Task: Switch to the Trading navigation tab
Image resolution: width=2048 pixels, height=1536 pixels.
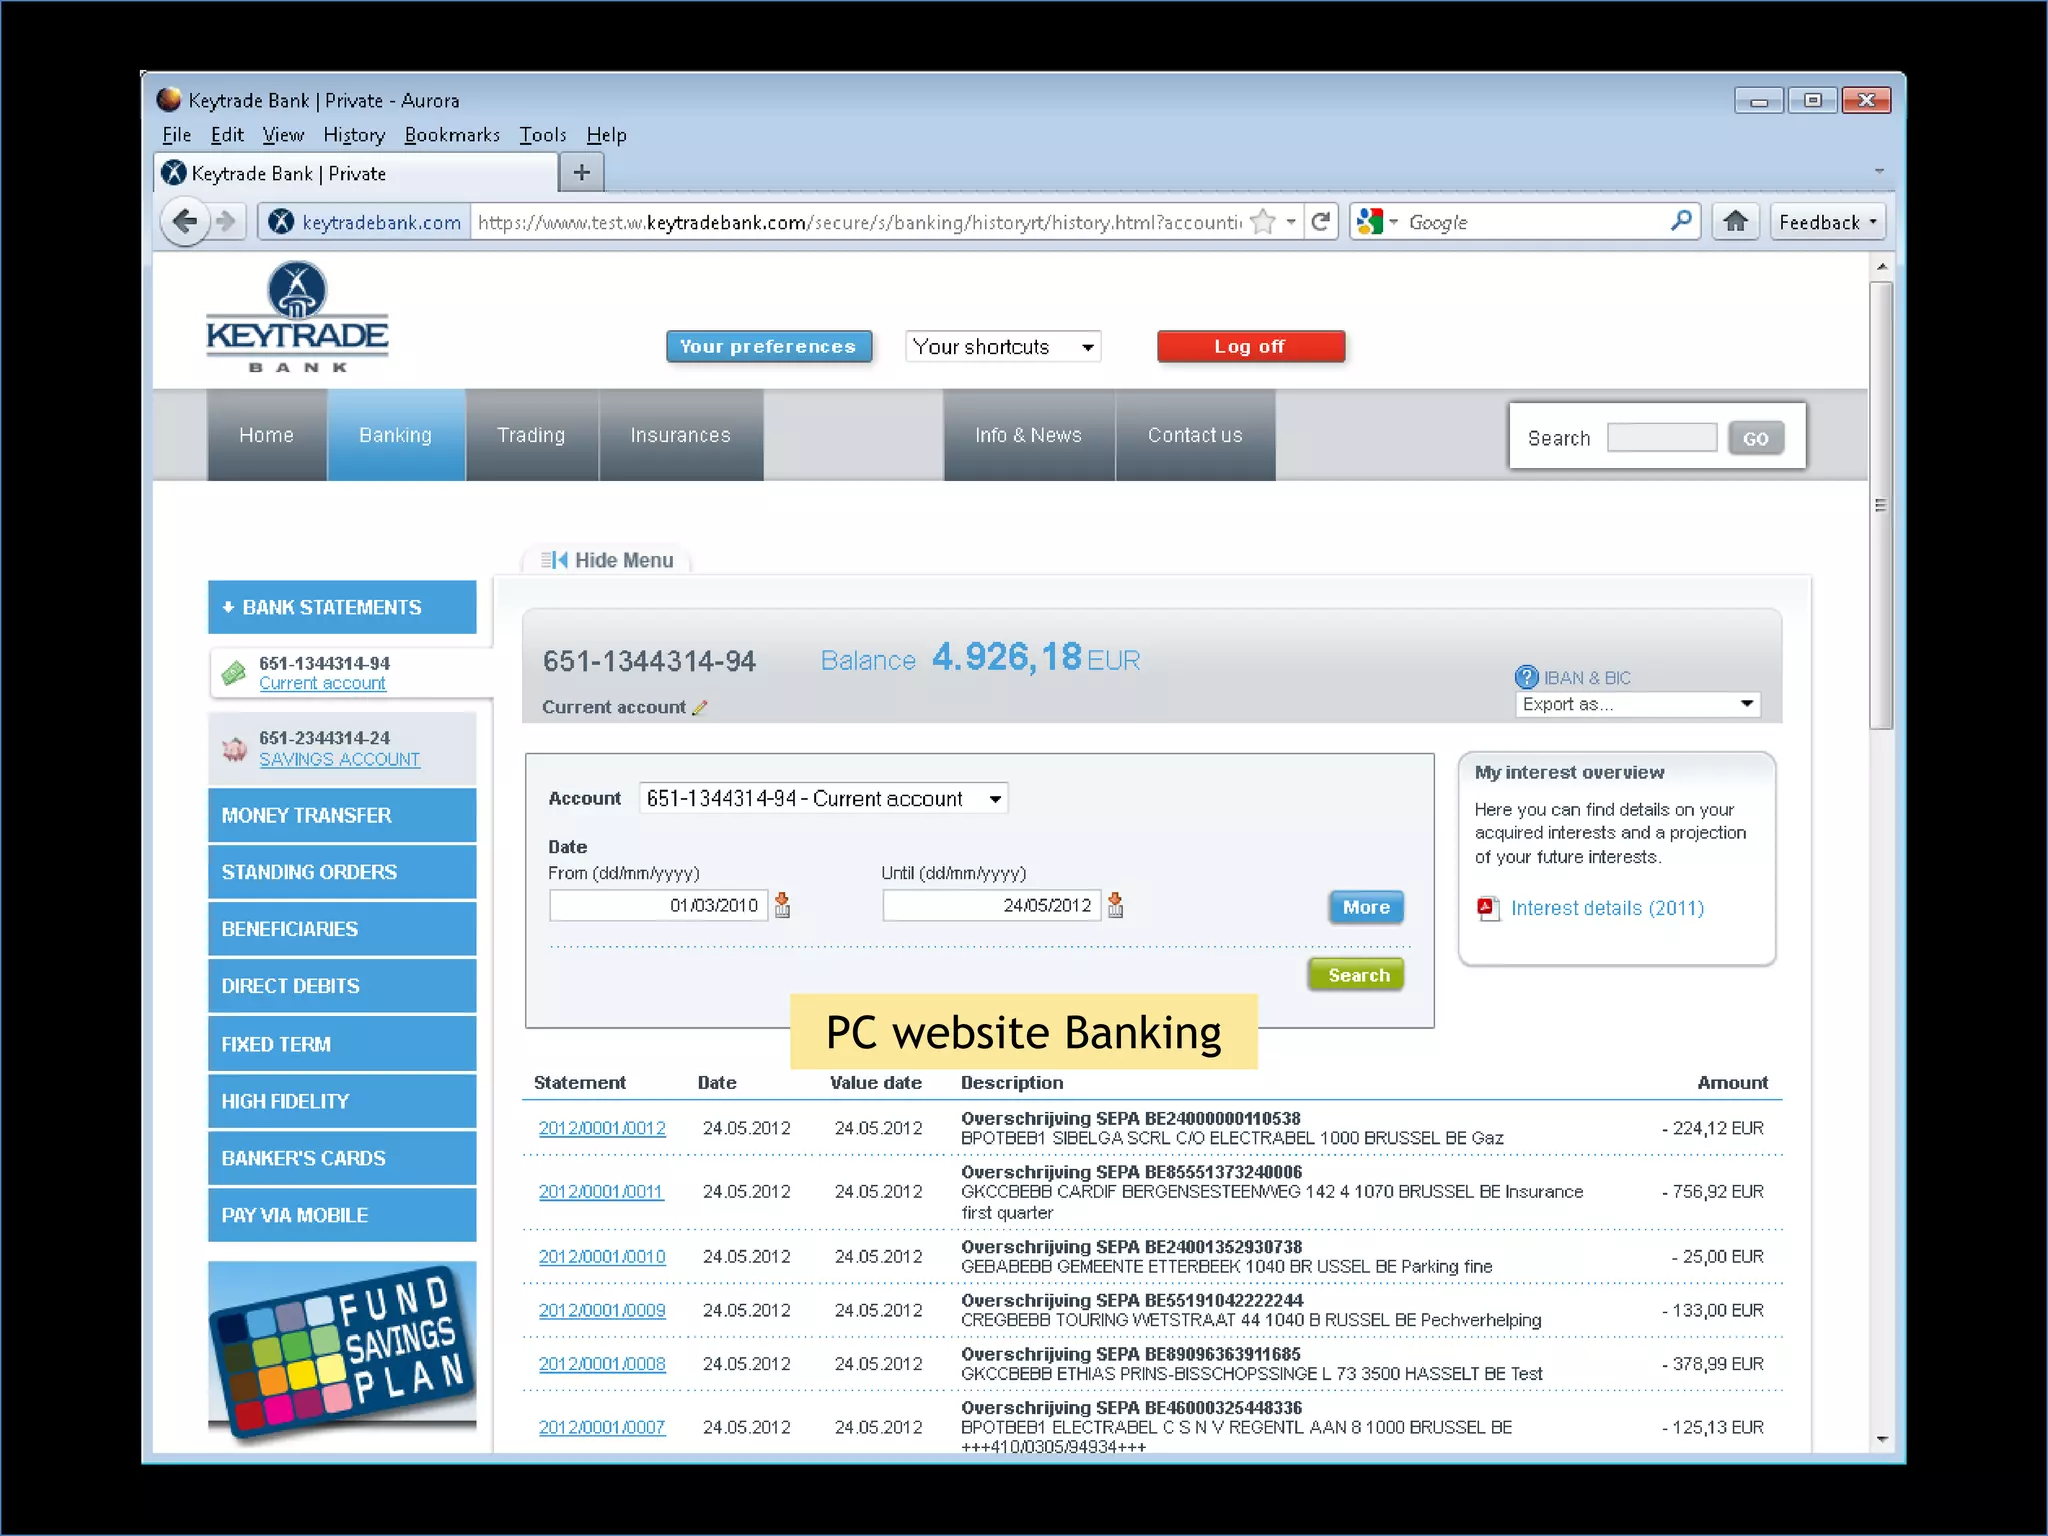Action: click(531, 435)
